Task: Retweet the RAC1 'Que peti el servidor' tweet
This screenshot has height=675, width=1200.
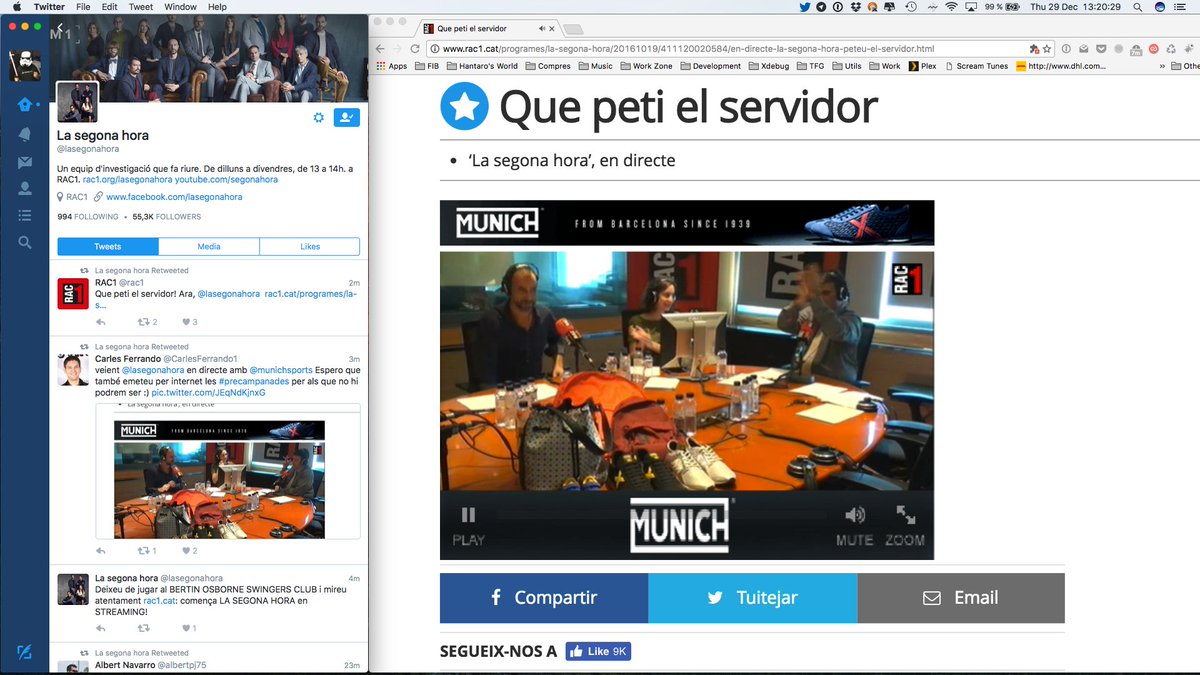Action: click(143, 322)
